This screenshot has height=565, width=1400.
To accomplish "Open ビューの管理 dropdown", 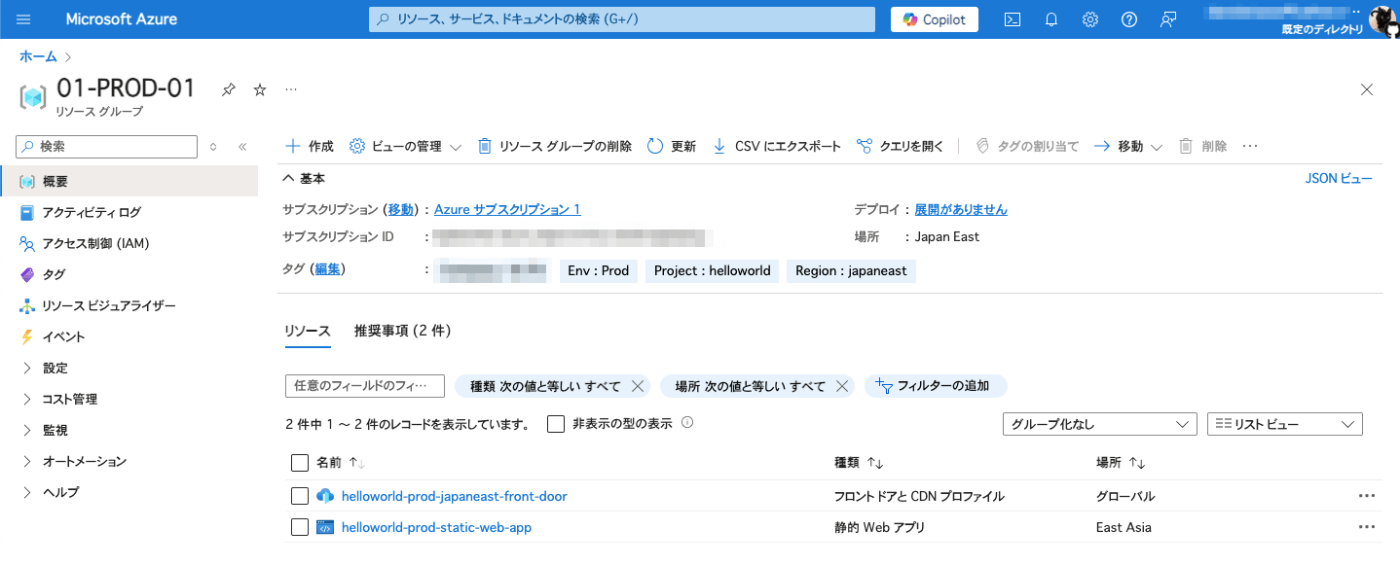I will (x=405, y=146).
